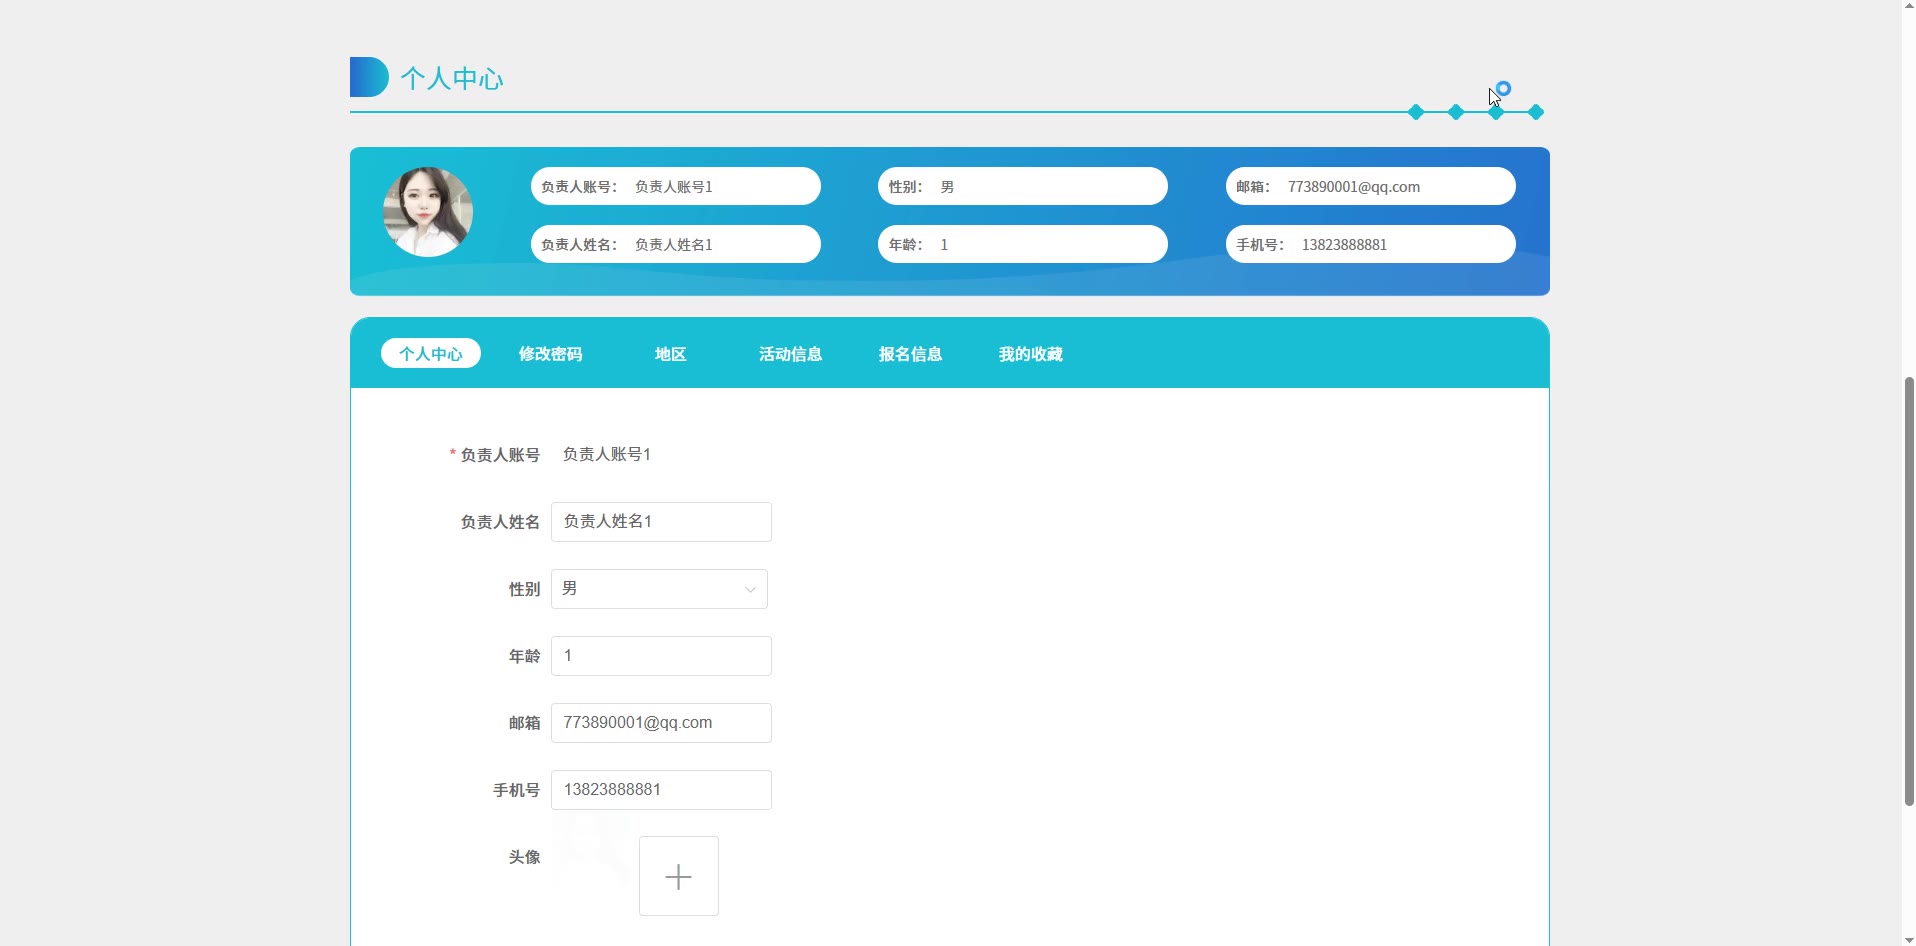The height and width of the screenshot is (946, 1916).
Task: Click the circular profile avatar photo
Action: [428, 212]
